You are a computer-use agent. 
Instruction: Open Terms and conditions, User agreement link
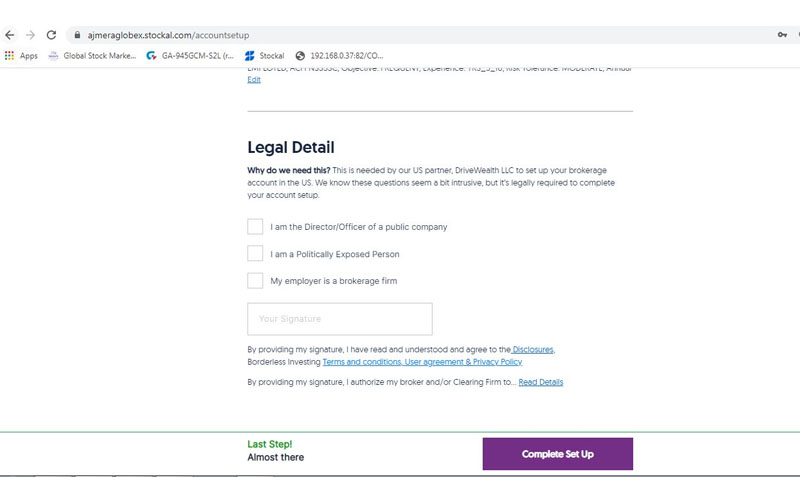(x=422, y=362)
